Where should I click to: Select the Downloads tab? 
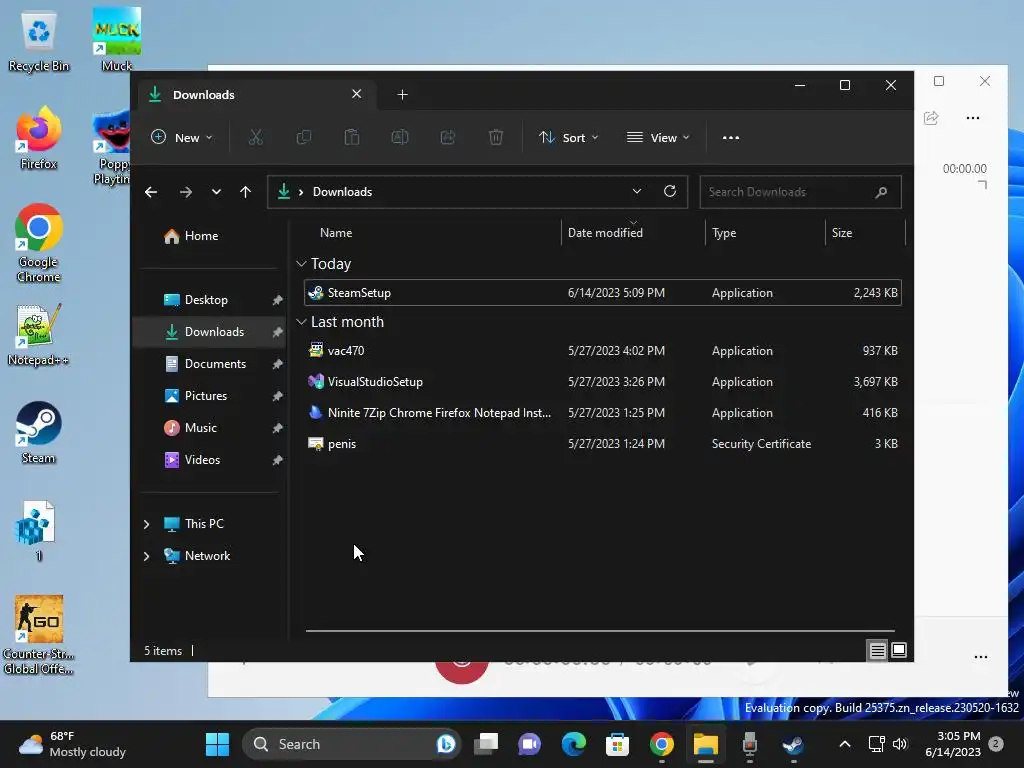tap(257, 95)
